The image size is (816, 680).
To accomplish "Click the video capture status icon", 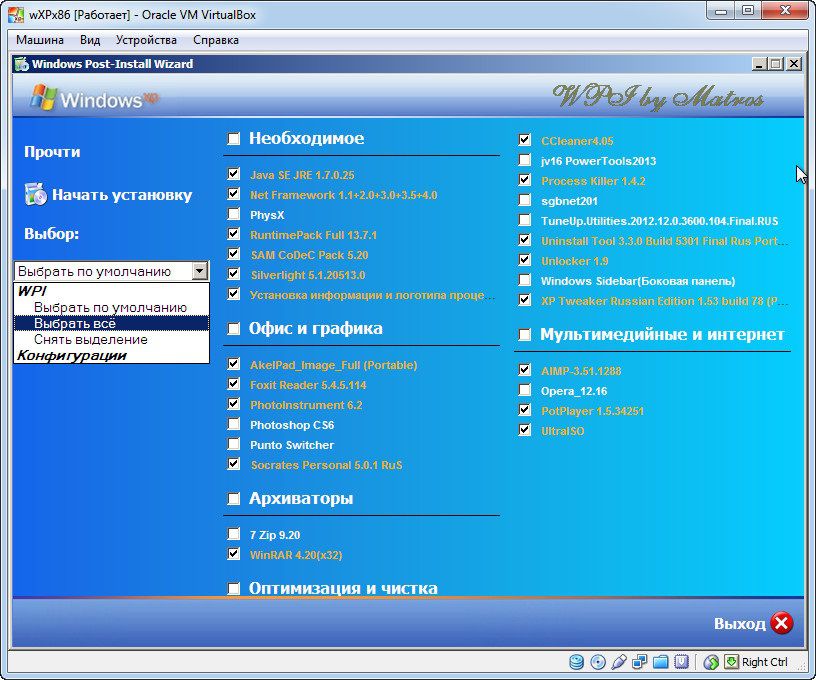I will tap(681, 662).
